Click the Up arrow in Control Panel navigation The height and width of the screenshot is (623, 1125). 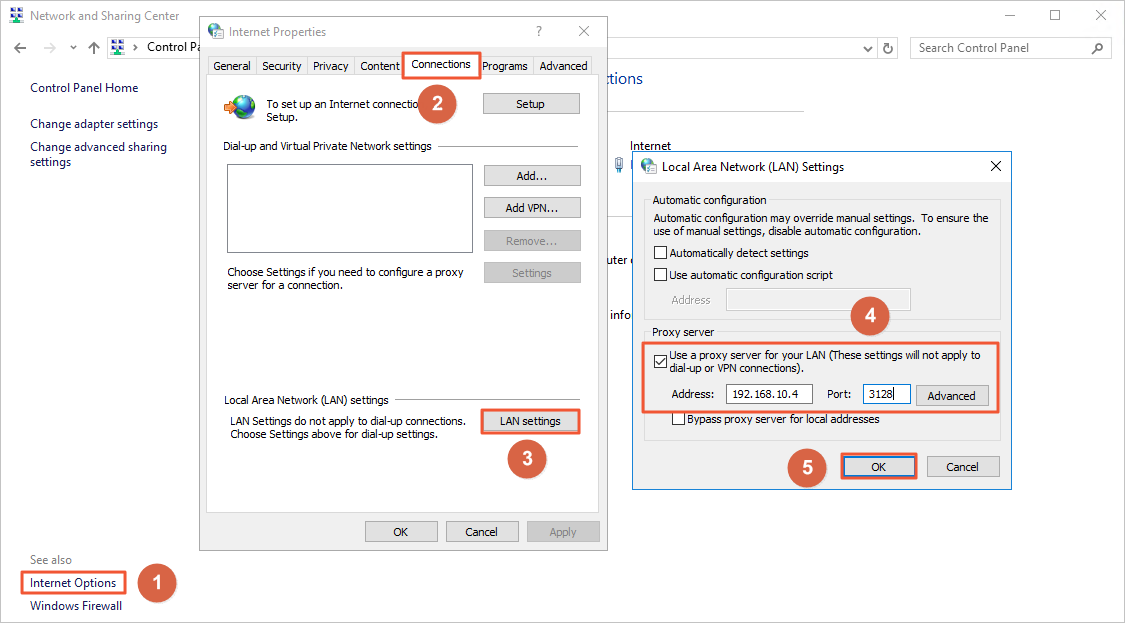tap(93, 48)
